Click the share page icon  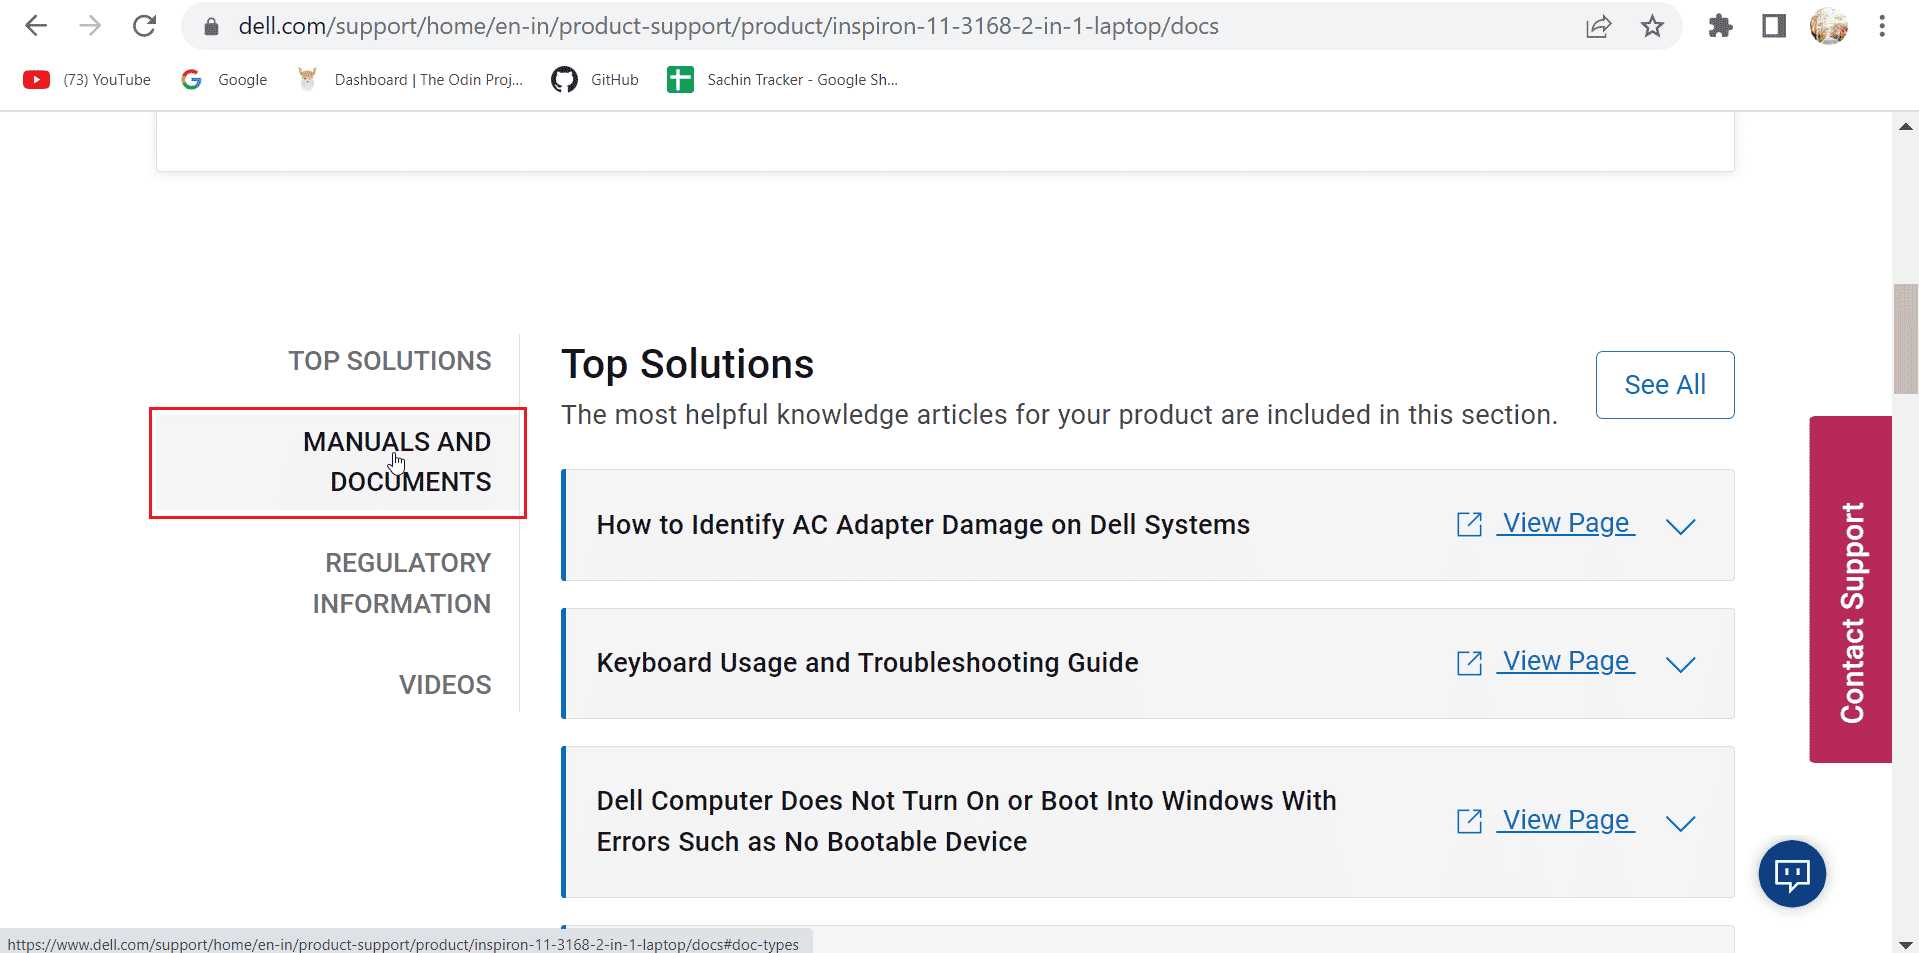point(1598,27)
